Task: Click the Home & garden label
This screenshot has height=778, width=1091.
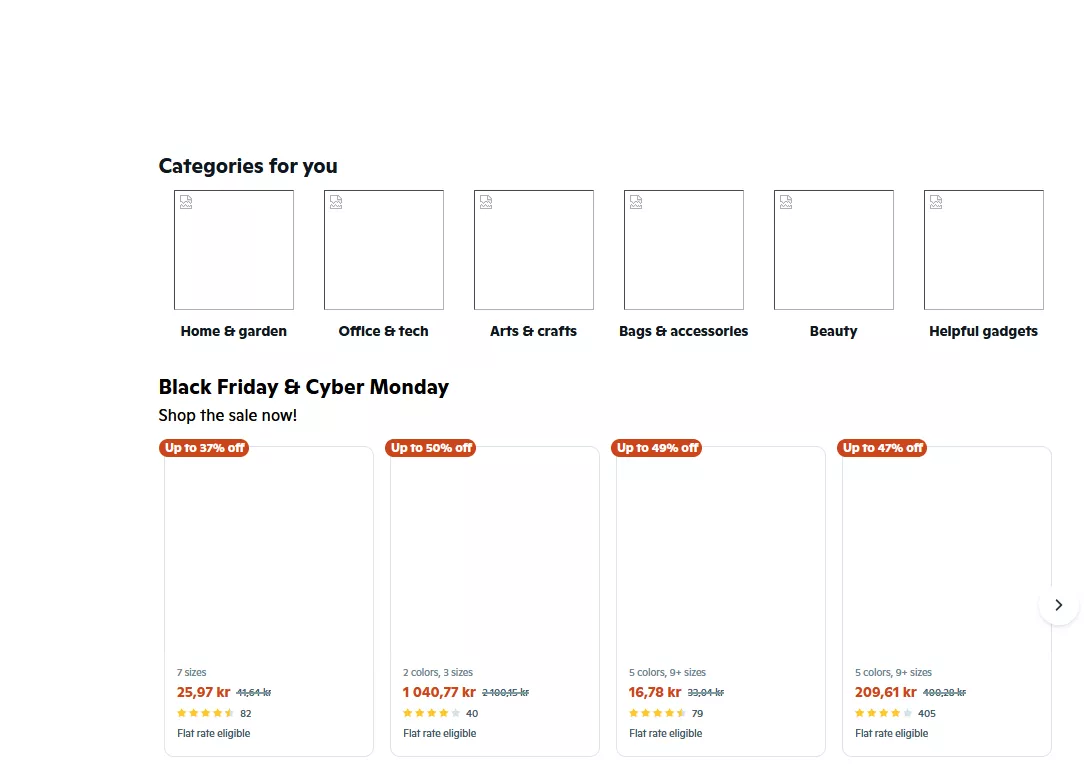Action: pyautogui.click(x=234, y=331)
